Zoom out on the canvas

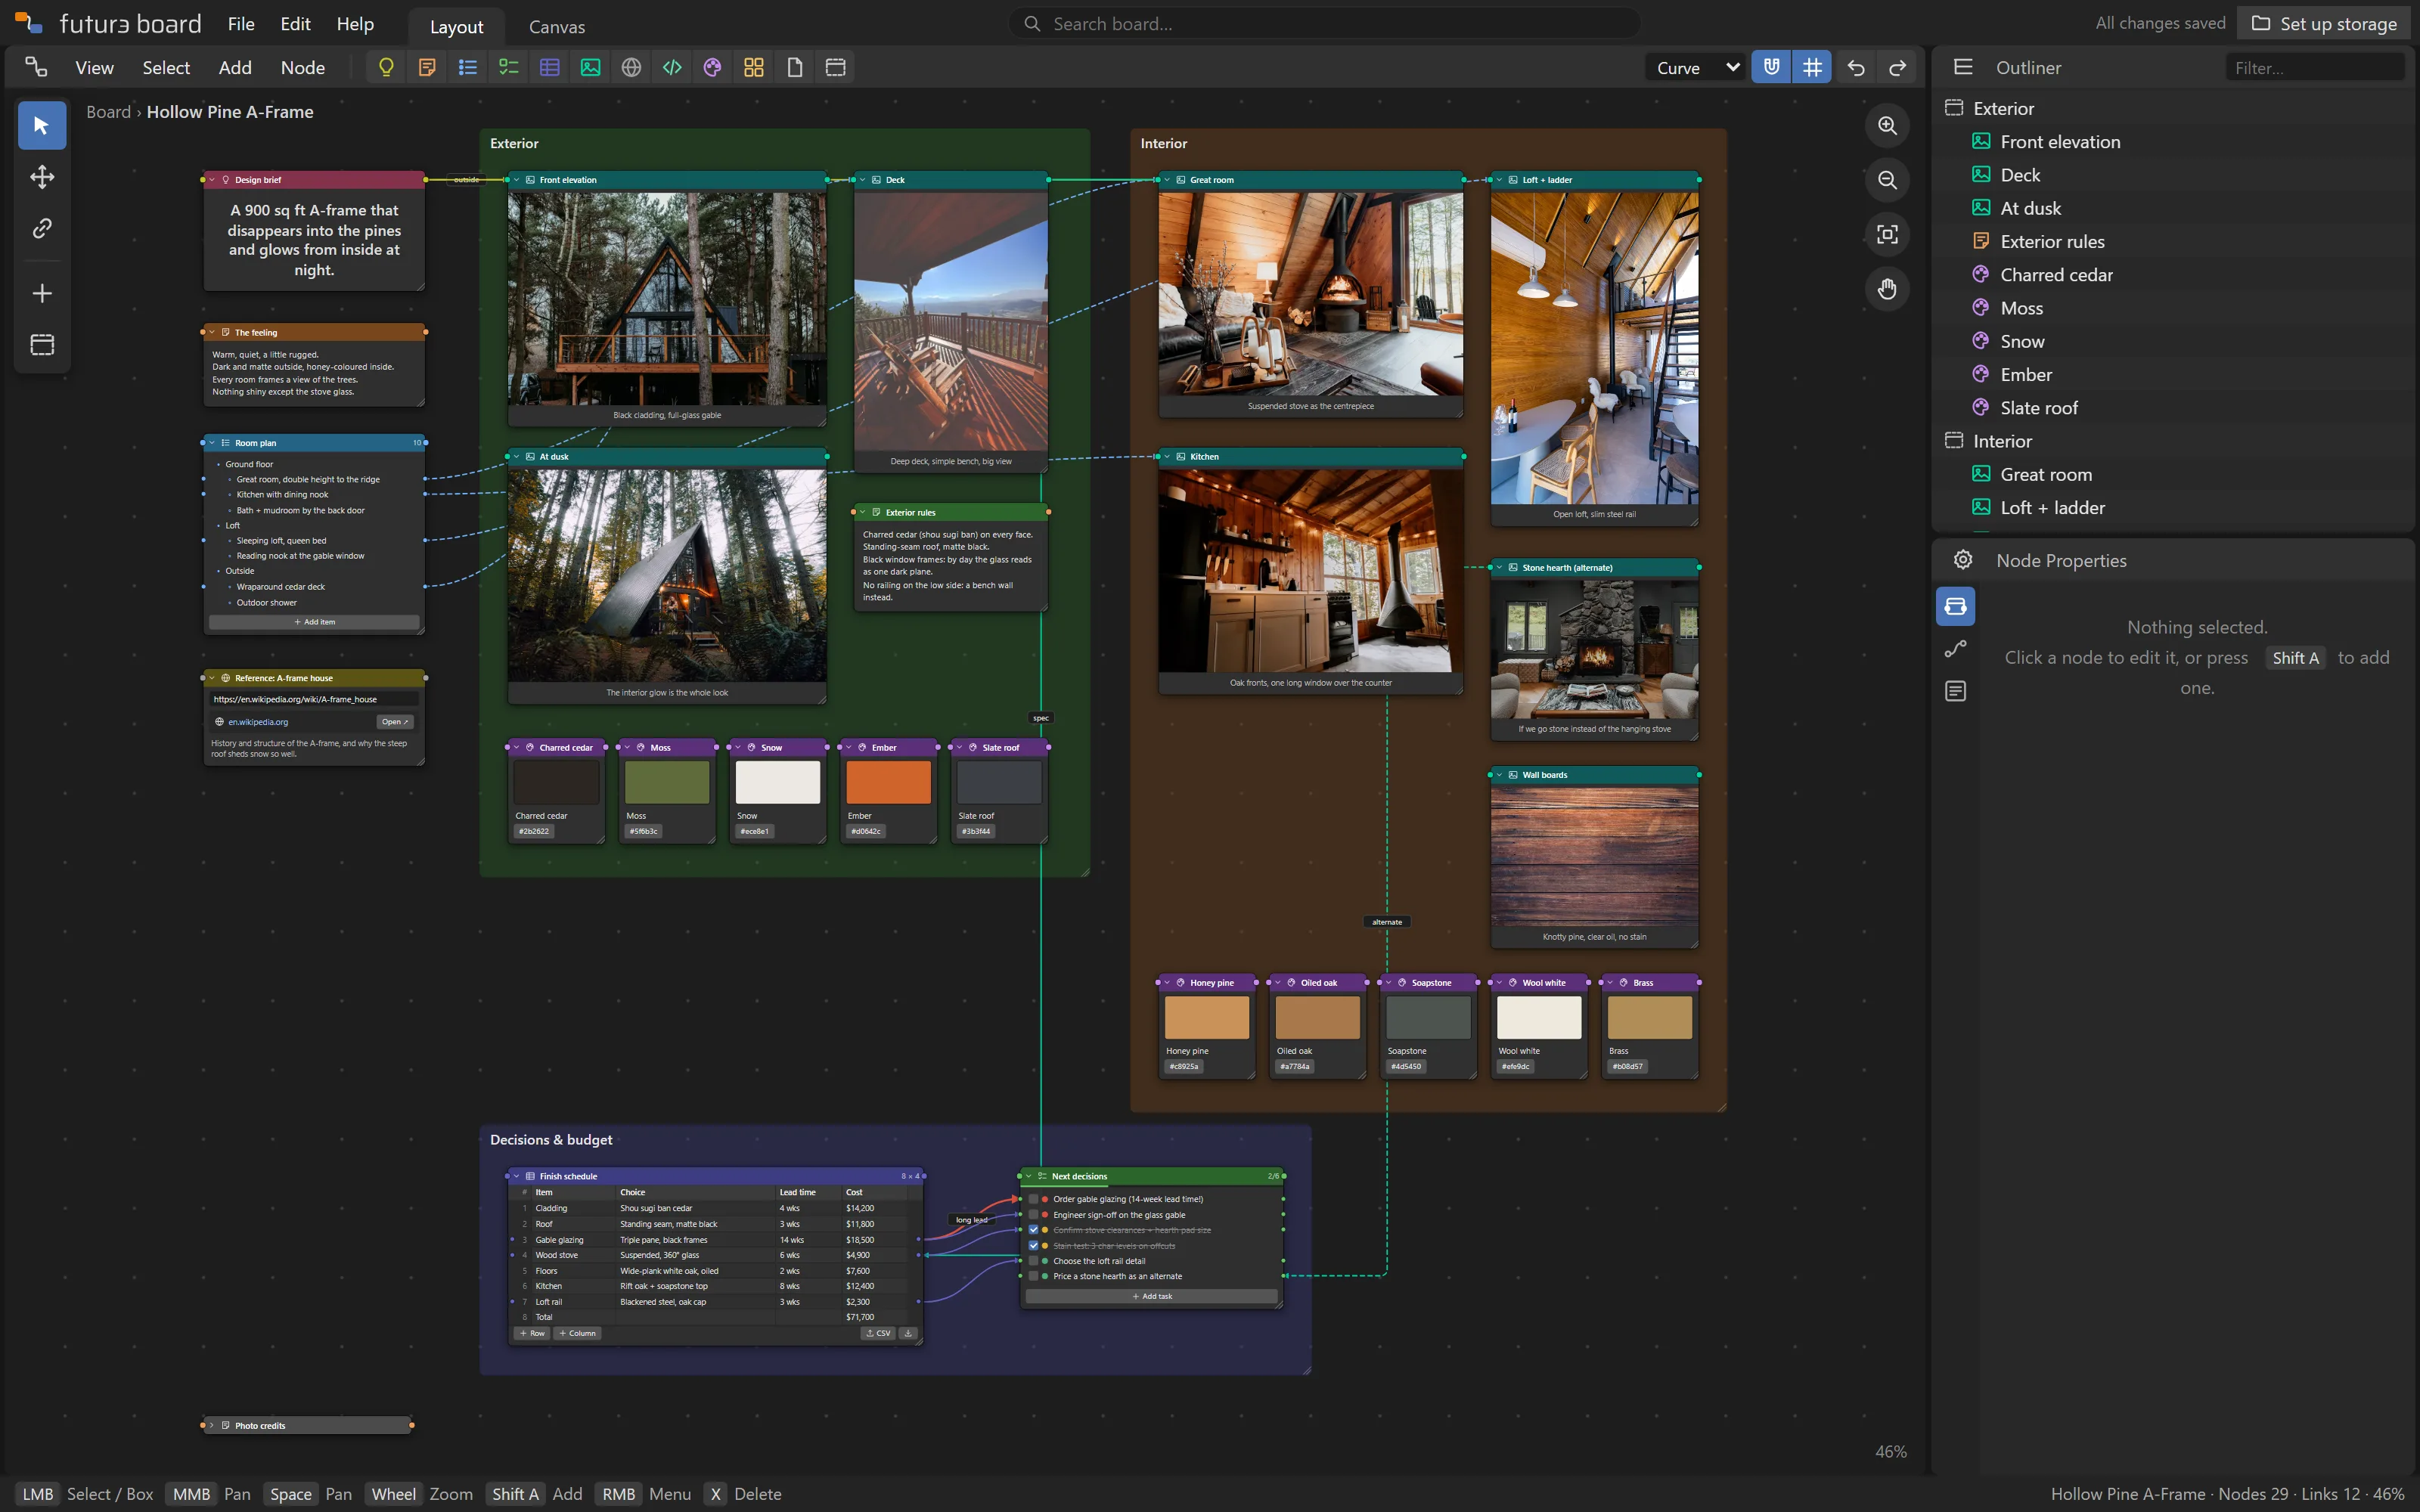[1887, 180]
